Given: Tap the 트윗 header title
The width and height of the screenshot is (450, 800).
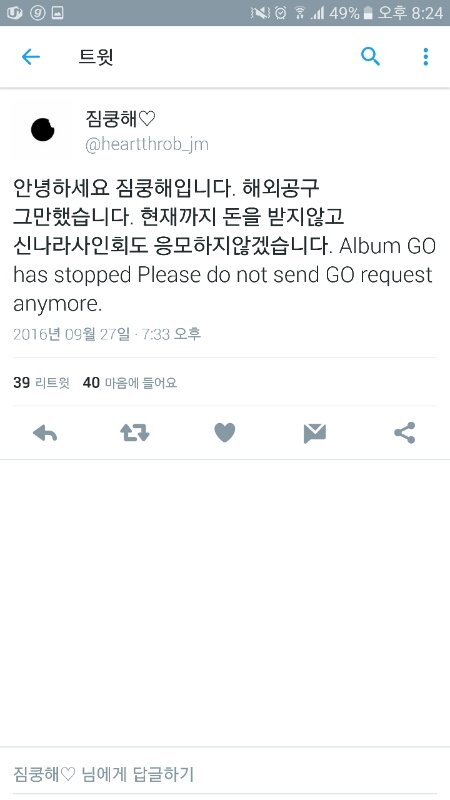Looking at the screenshot, I should coord(95,57).
